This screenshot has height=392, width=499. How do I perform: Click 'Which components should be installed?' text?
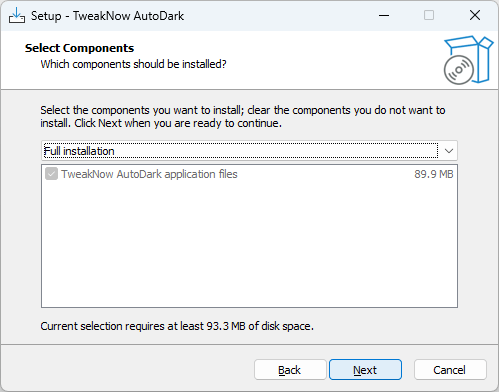(x=133, y=64)
